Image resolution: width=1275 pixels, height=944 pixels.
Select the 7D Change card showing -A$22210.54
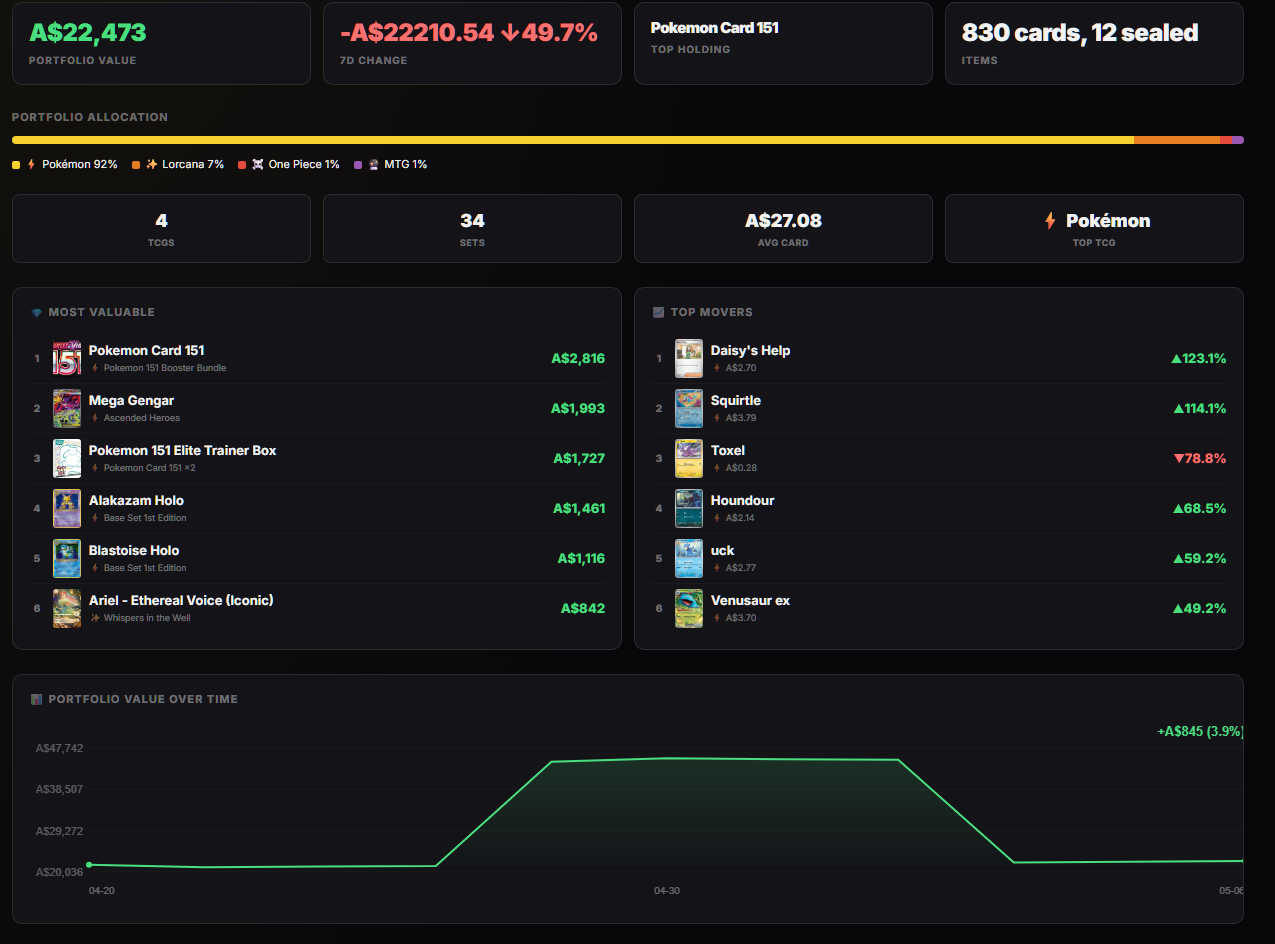[472, 43]
